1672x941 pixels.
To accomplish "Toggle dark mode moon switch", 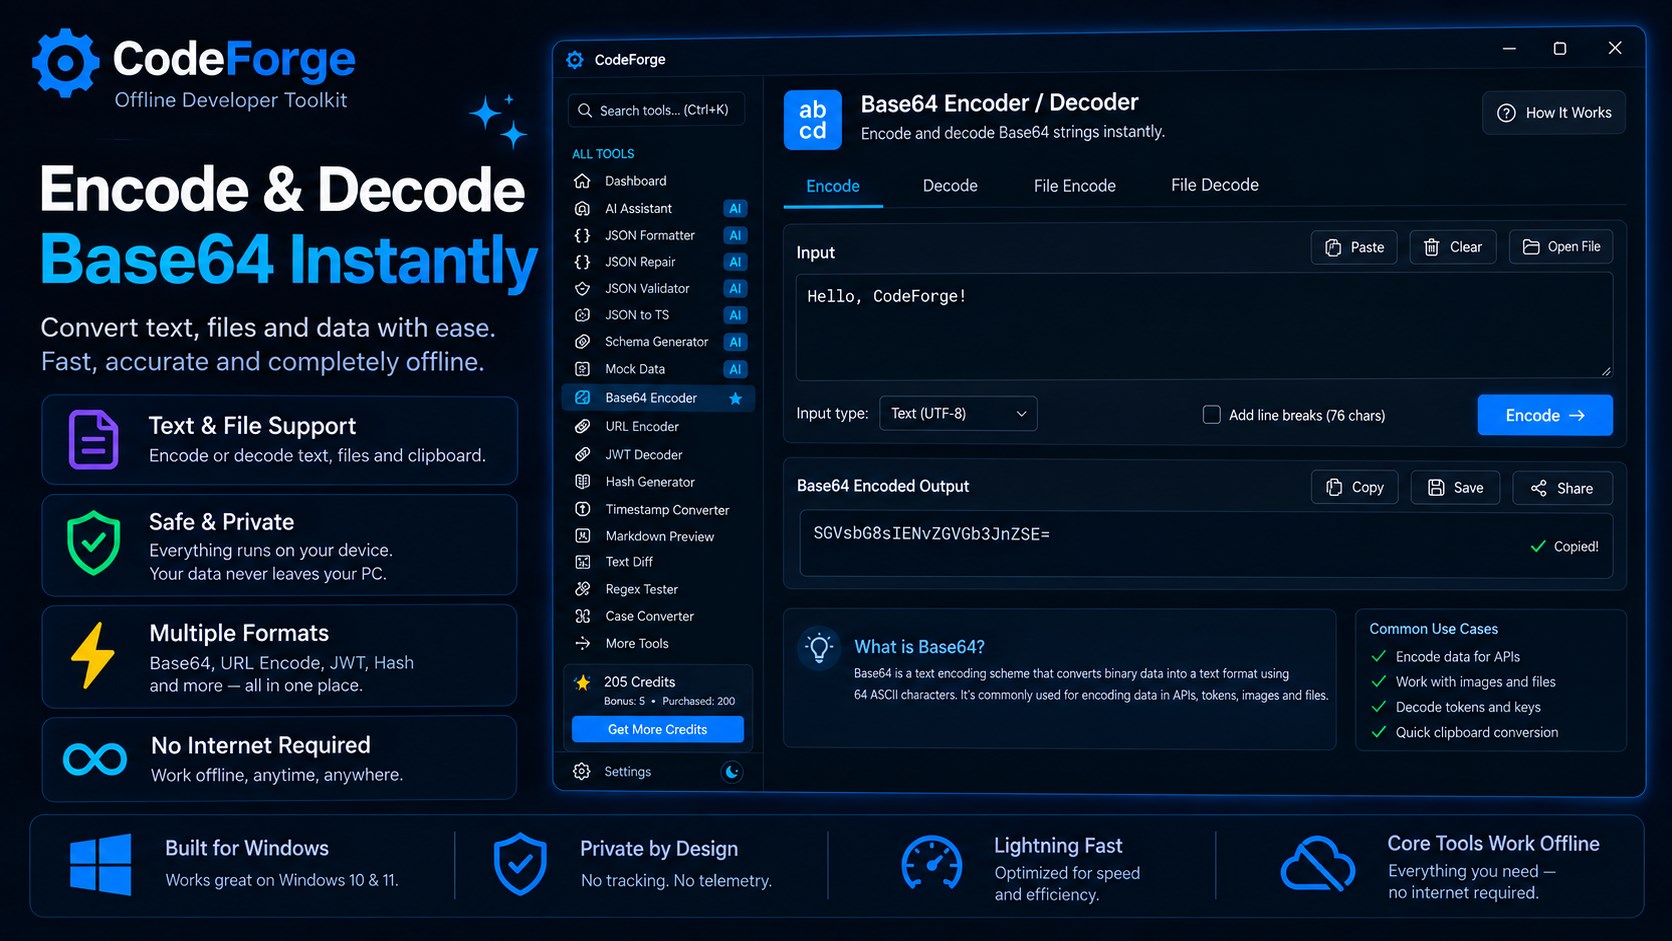I will [x=732, y=771].
